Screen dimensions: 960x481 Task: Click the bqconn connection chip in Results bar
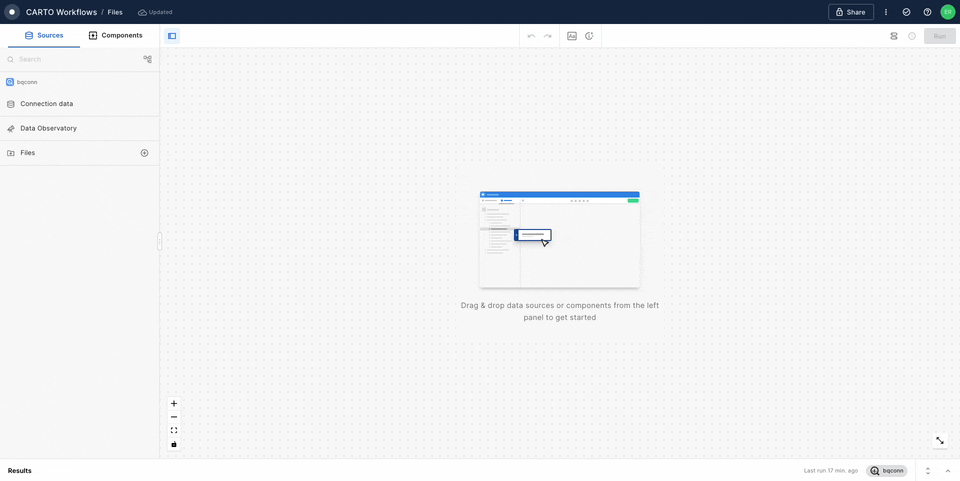click(887, 470)
